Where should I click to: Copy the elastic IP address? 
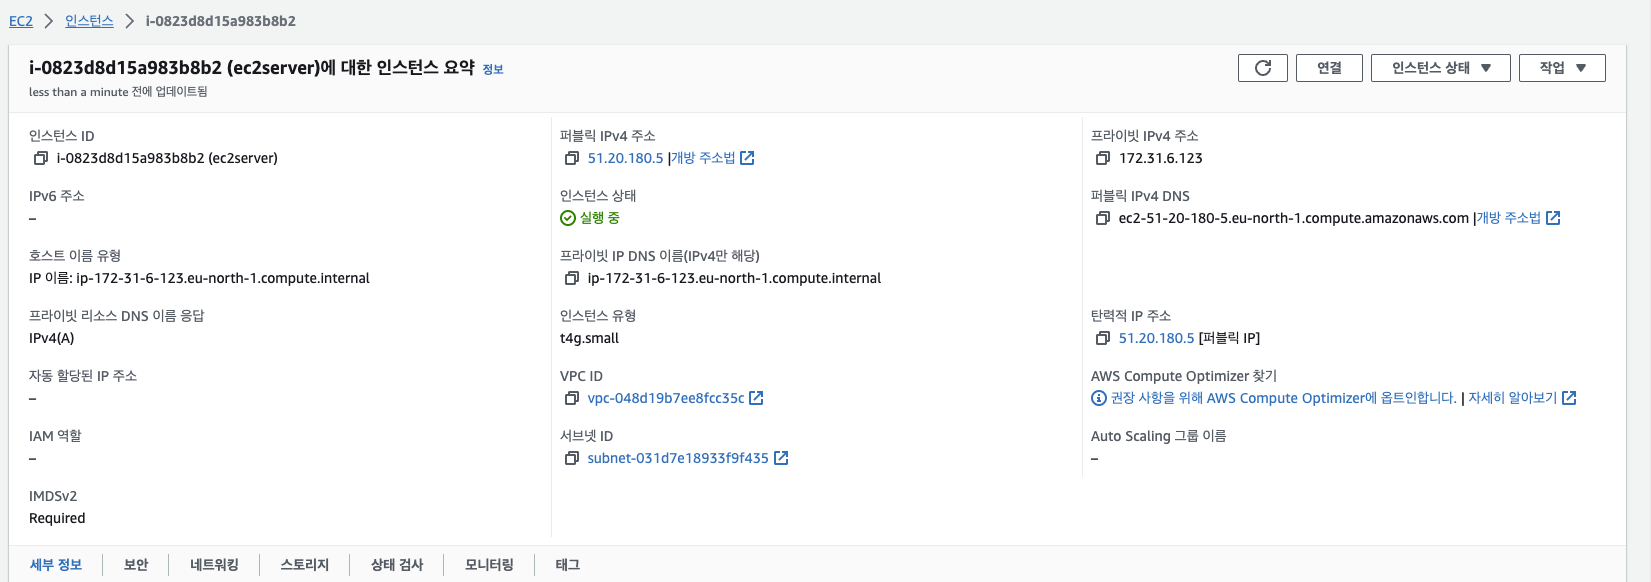[x=1103, y=338]
